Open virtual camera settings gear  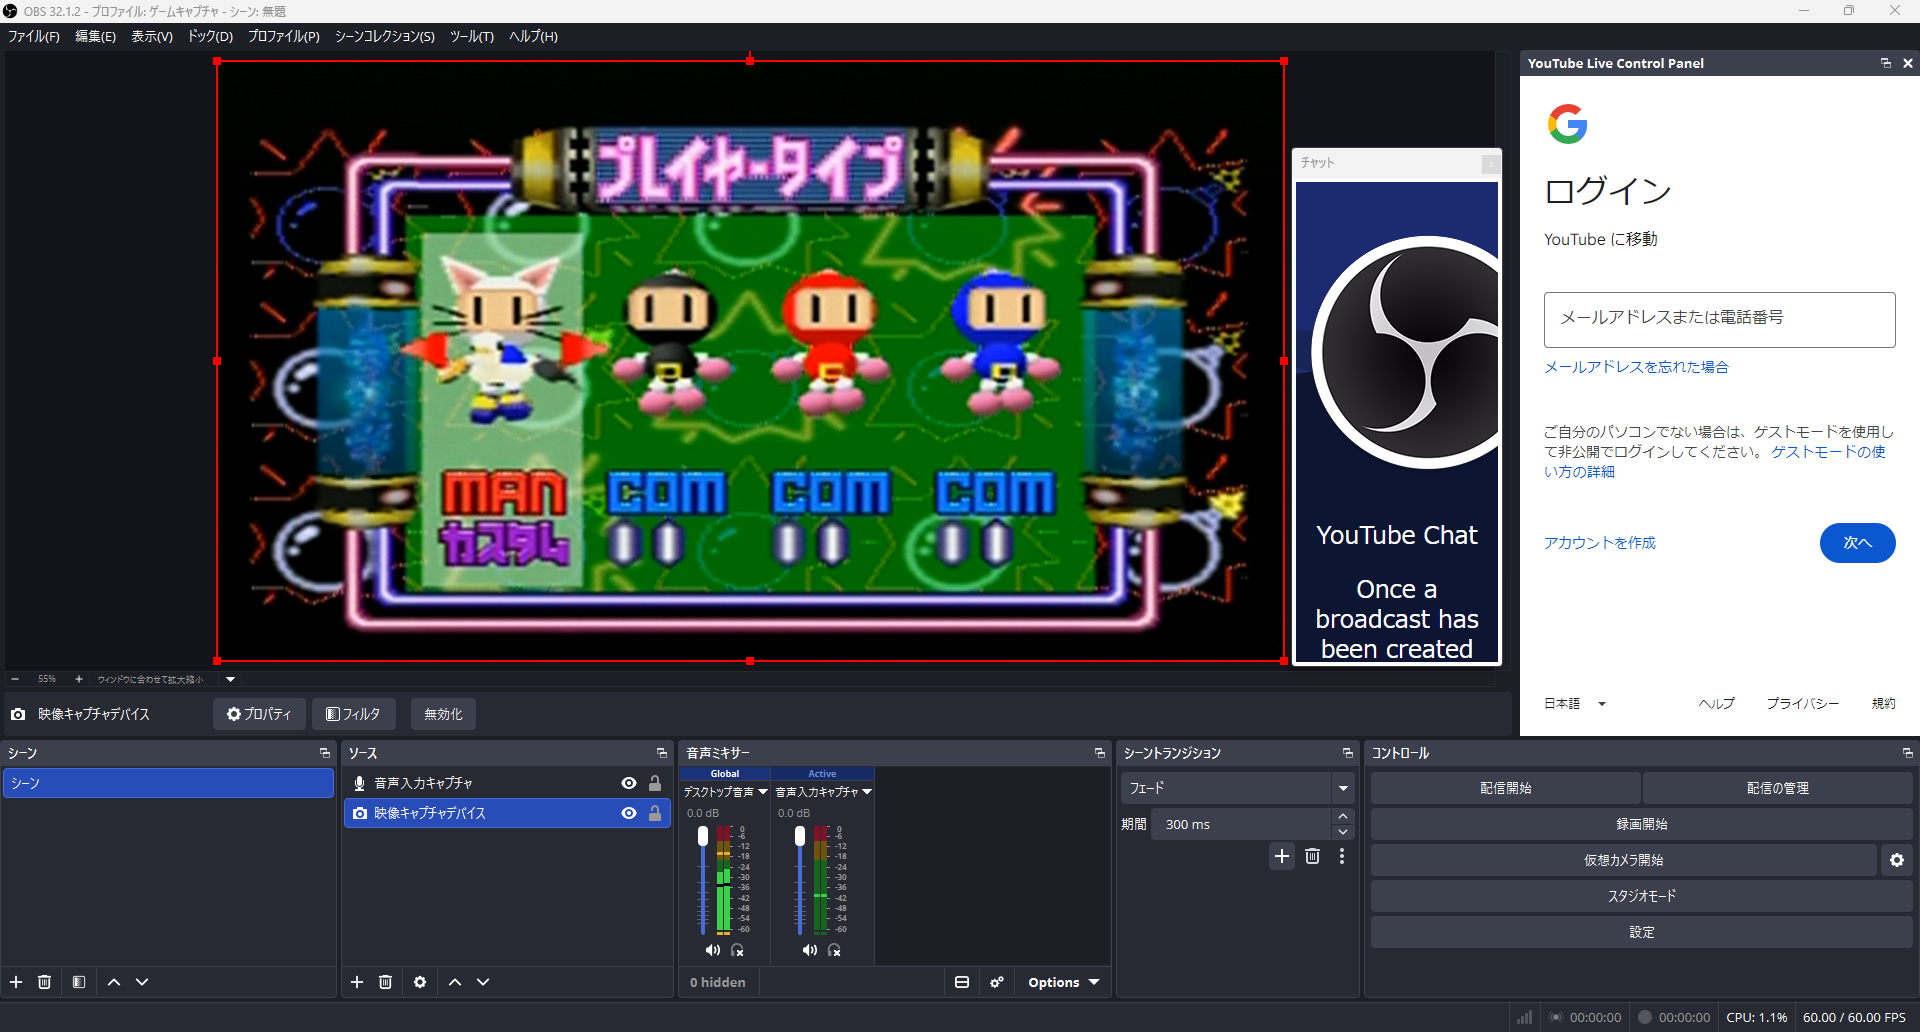(1897, 860)
